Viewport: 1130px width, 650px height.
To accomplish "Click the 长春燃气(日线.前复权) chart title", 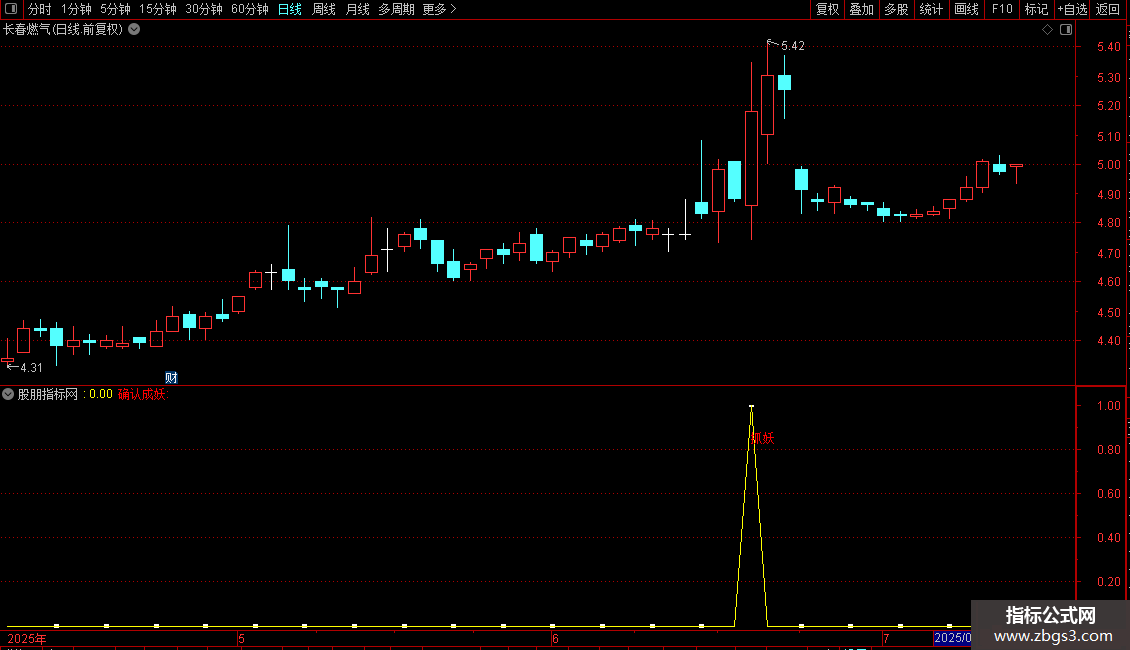I will 63,30.
